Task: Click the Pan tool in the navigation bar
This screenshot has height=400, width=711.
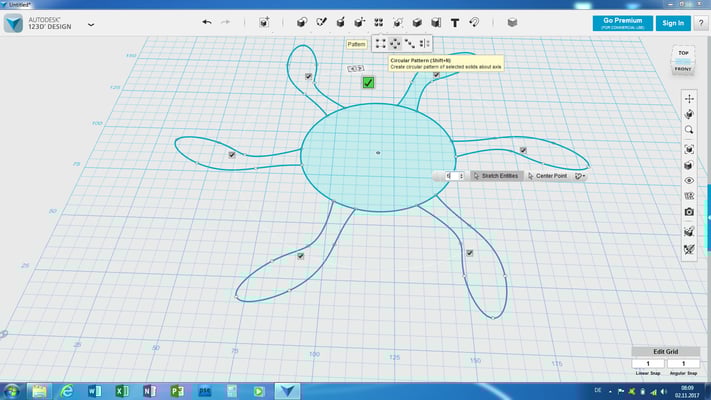Action: coord(689,98)
